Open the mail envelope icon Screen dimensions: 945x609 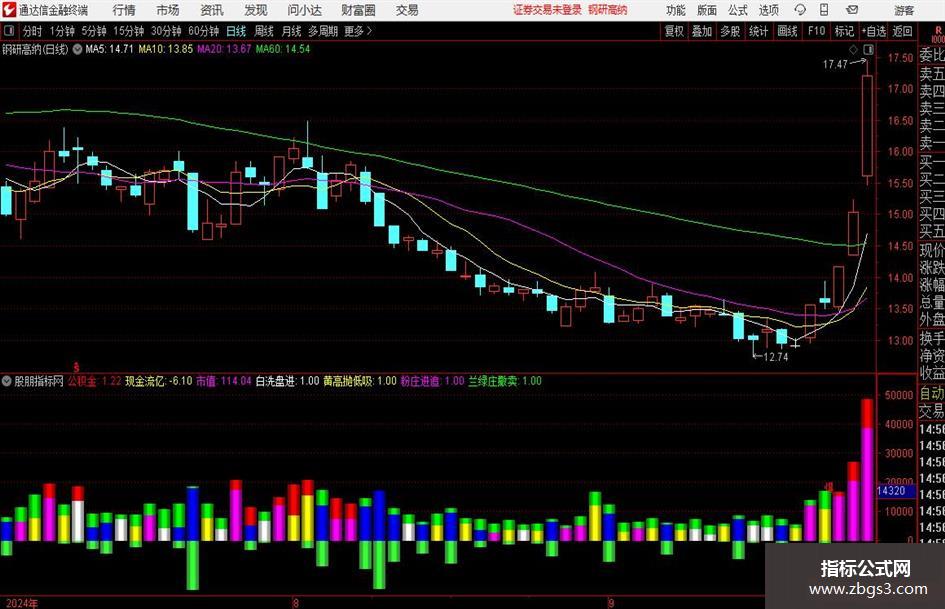(x=852, y=10)
